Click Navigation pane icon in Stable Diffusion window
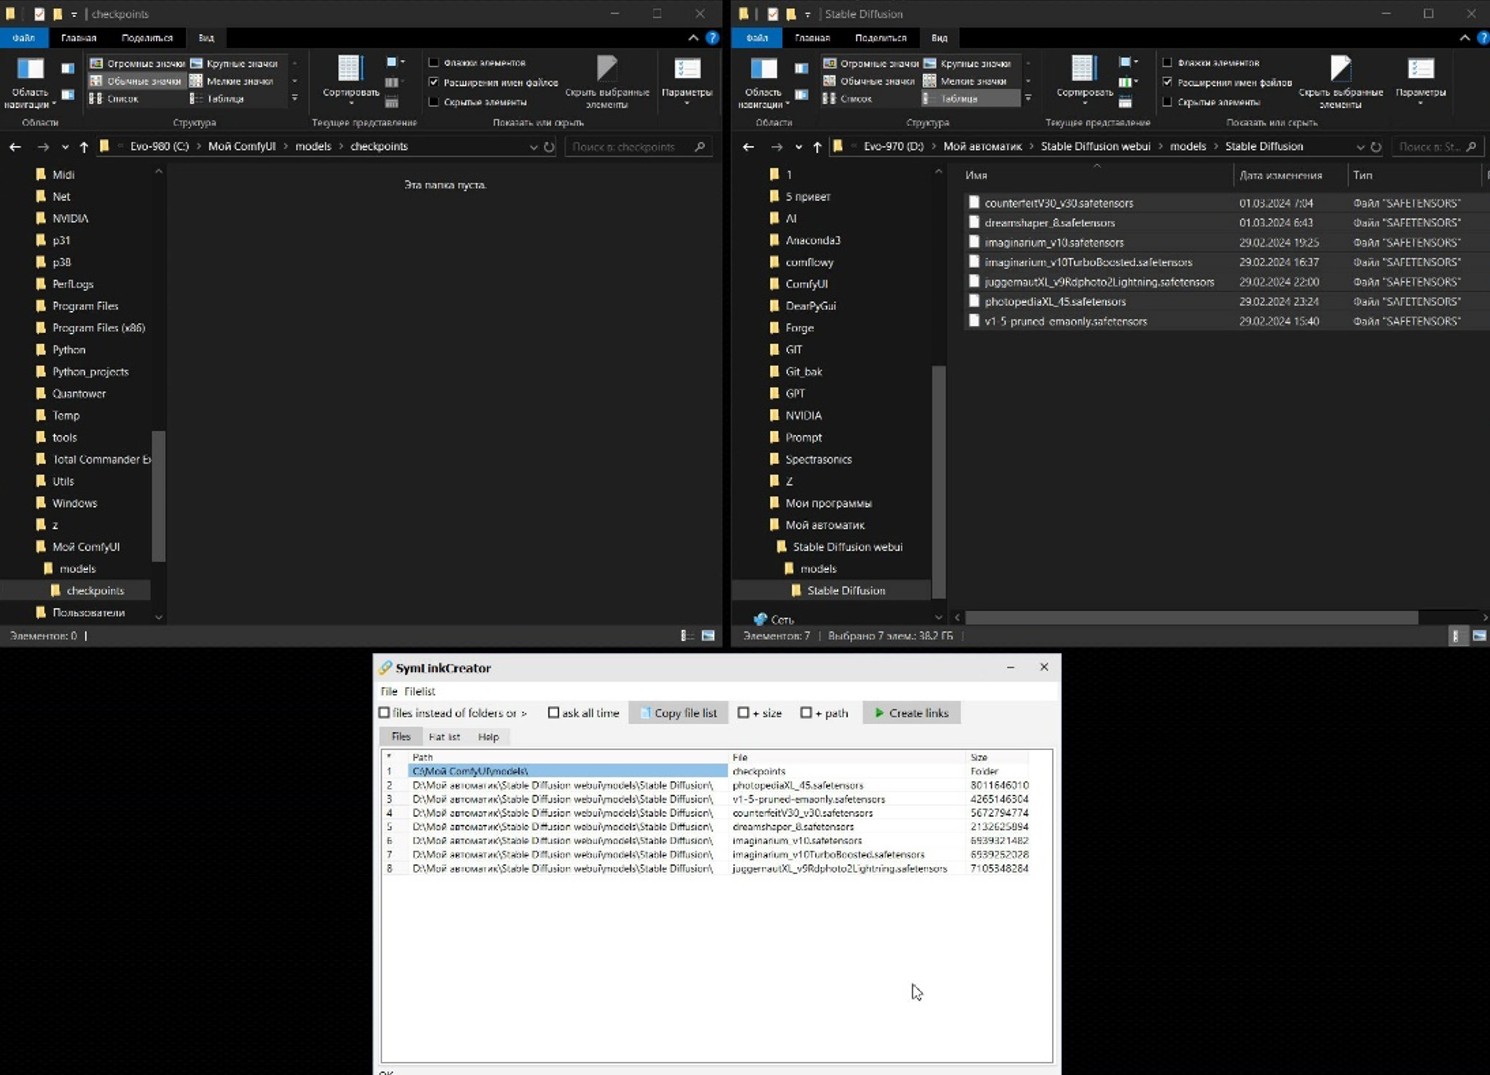 763,69
